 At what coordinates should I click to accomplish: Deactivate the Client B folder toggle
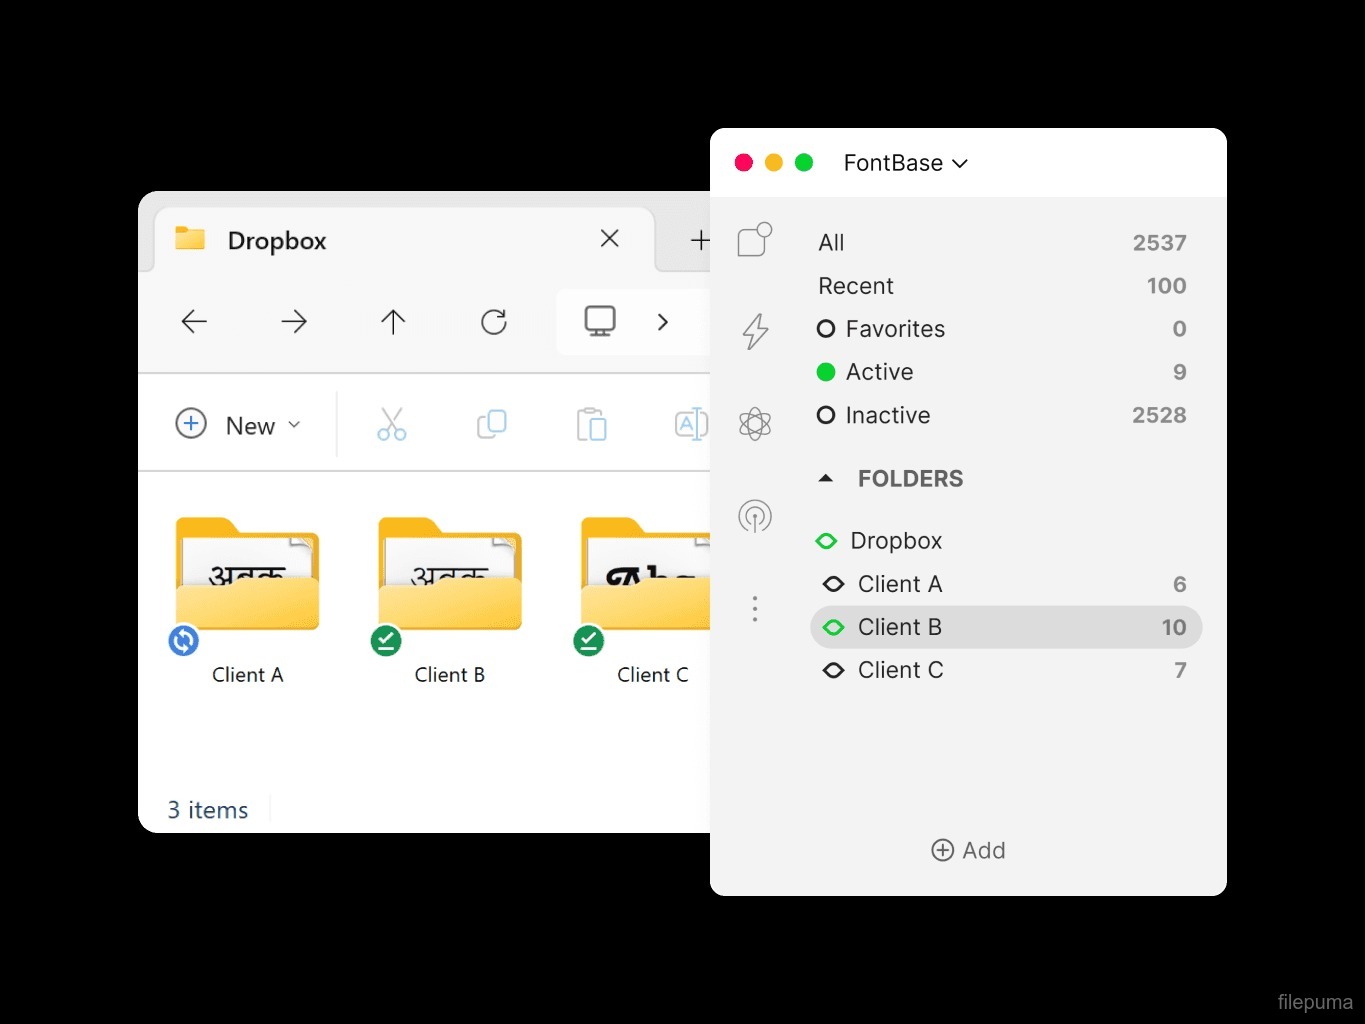click(833, 627)
